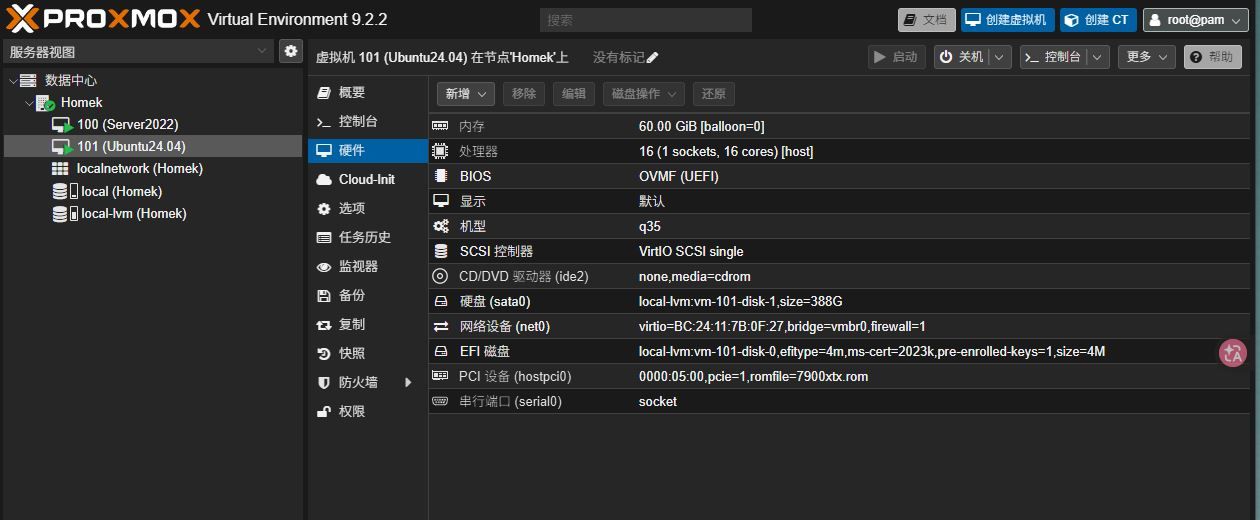
Task: Click the Edit hardware button
Action: point(574,94)
